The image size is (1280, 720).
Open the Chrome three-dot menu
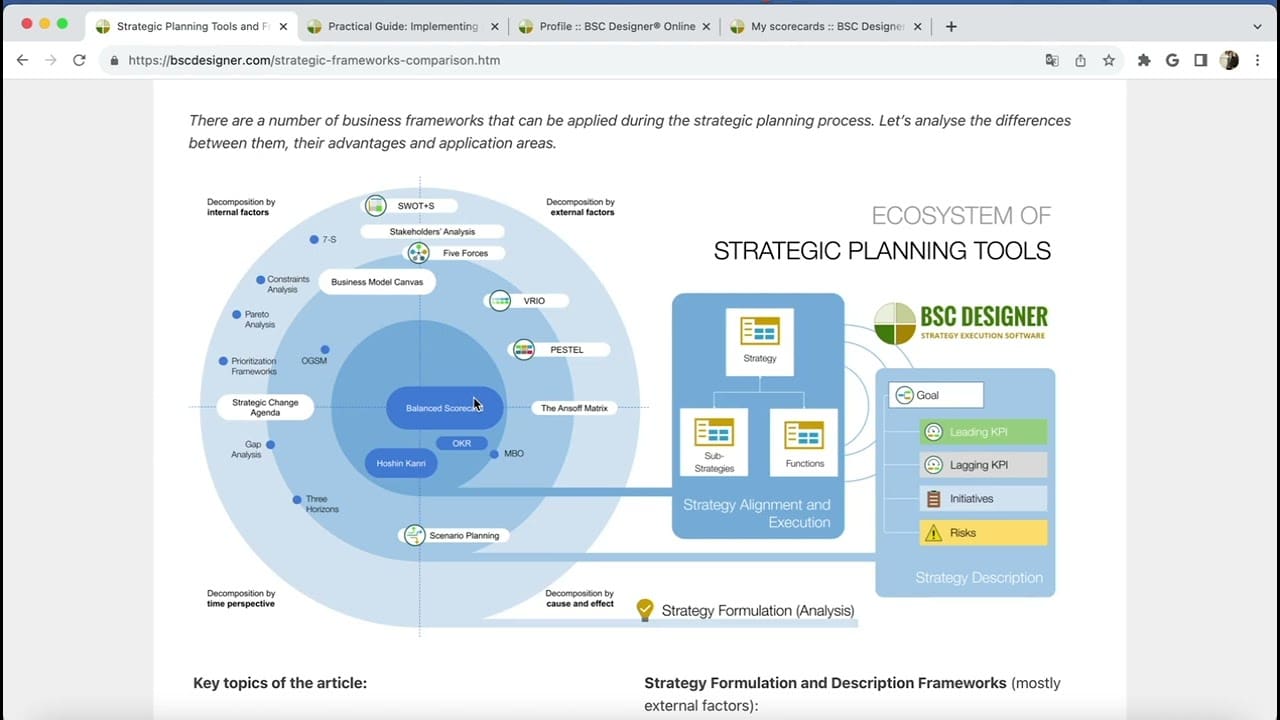click(1257, 60)
